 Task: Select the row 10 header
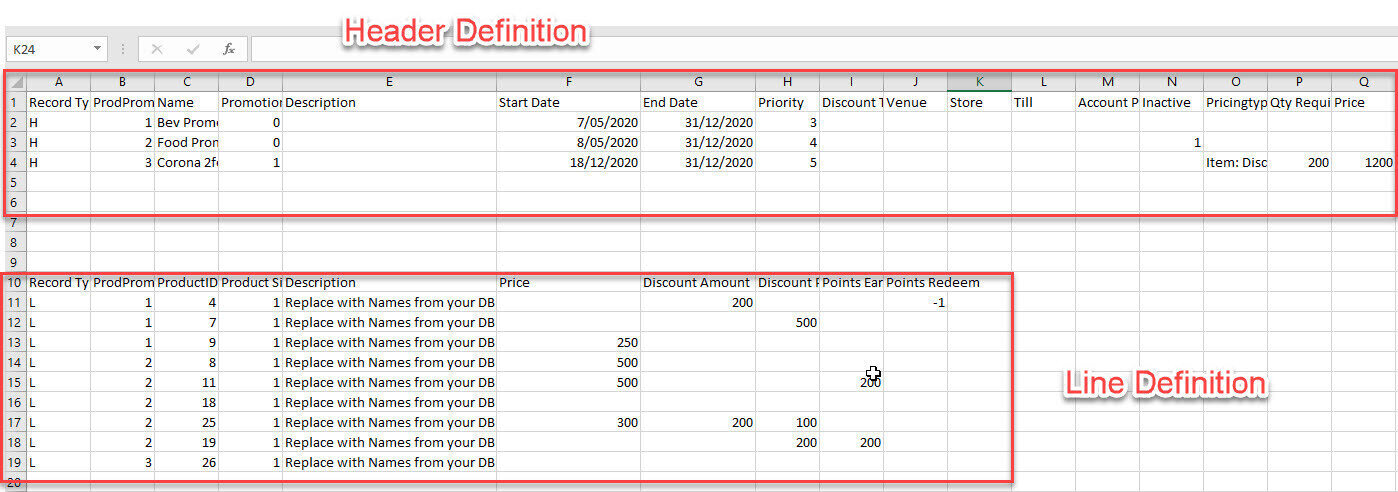pos(14,282)
